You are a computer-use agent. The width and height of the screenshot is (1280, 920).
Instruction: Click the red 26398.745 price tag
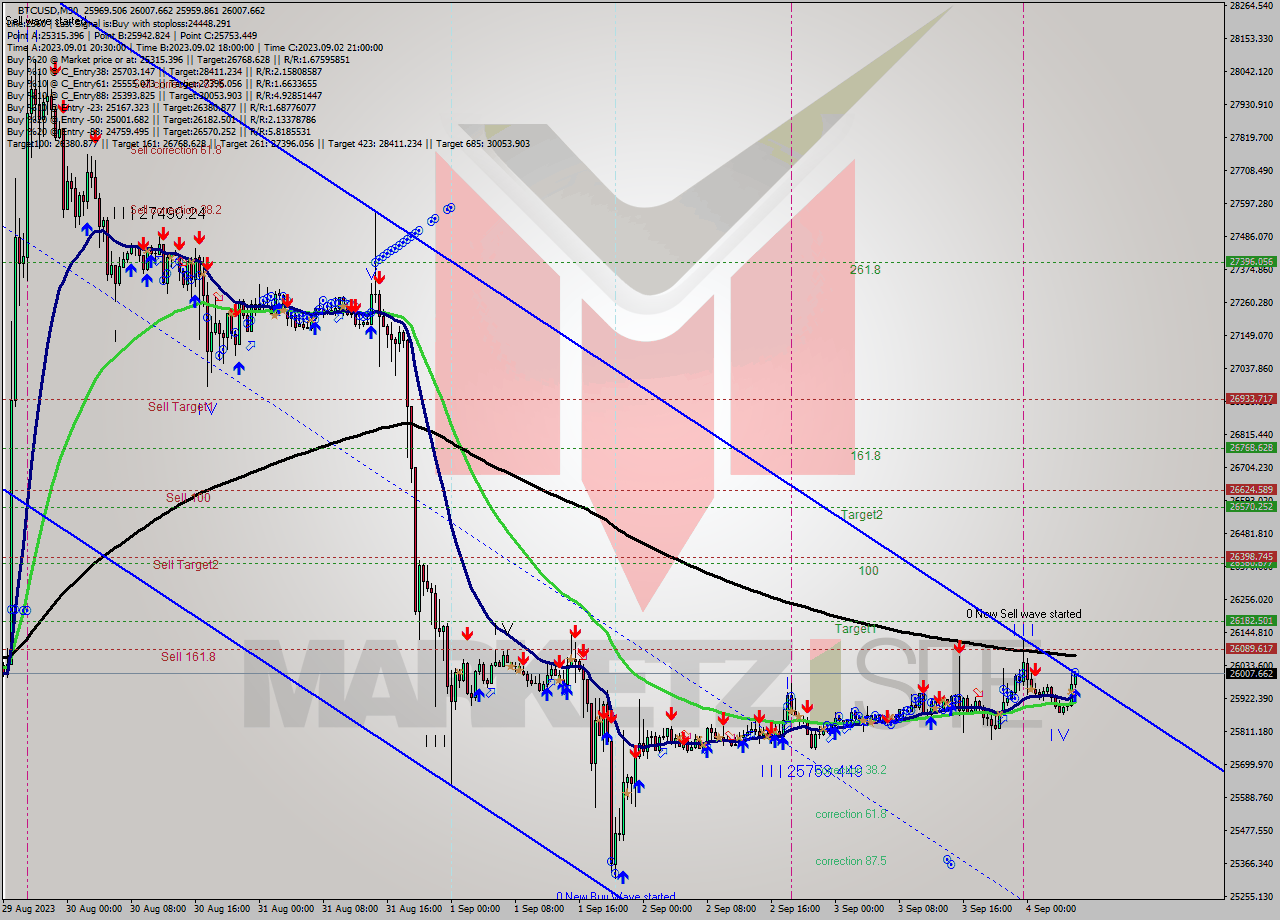[x=1250, y=556]
